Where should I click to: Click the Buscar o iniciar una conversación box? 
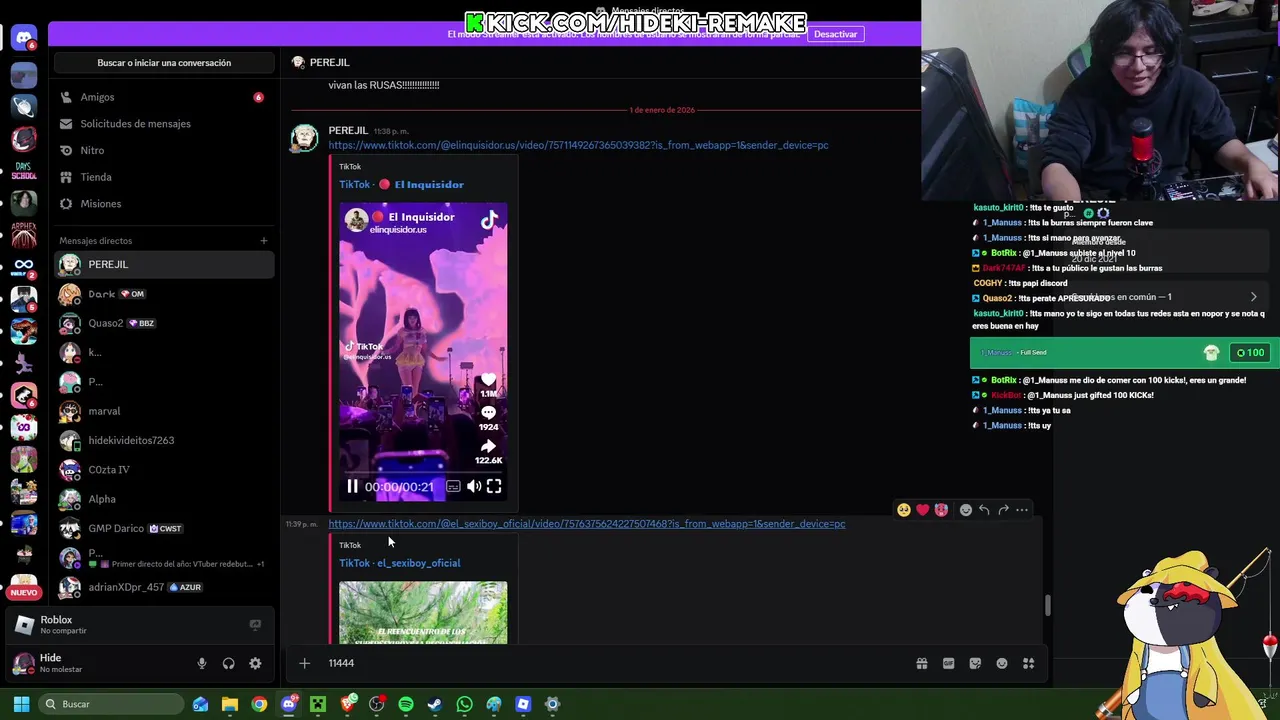(164, 63)
